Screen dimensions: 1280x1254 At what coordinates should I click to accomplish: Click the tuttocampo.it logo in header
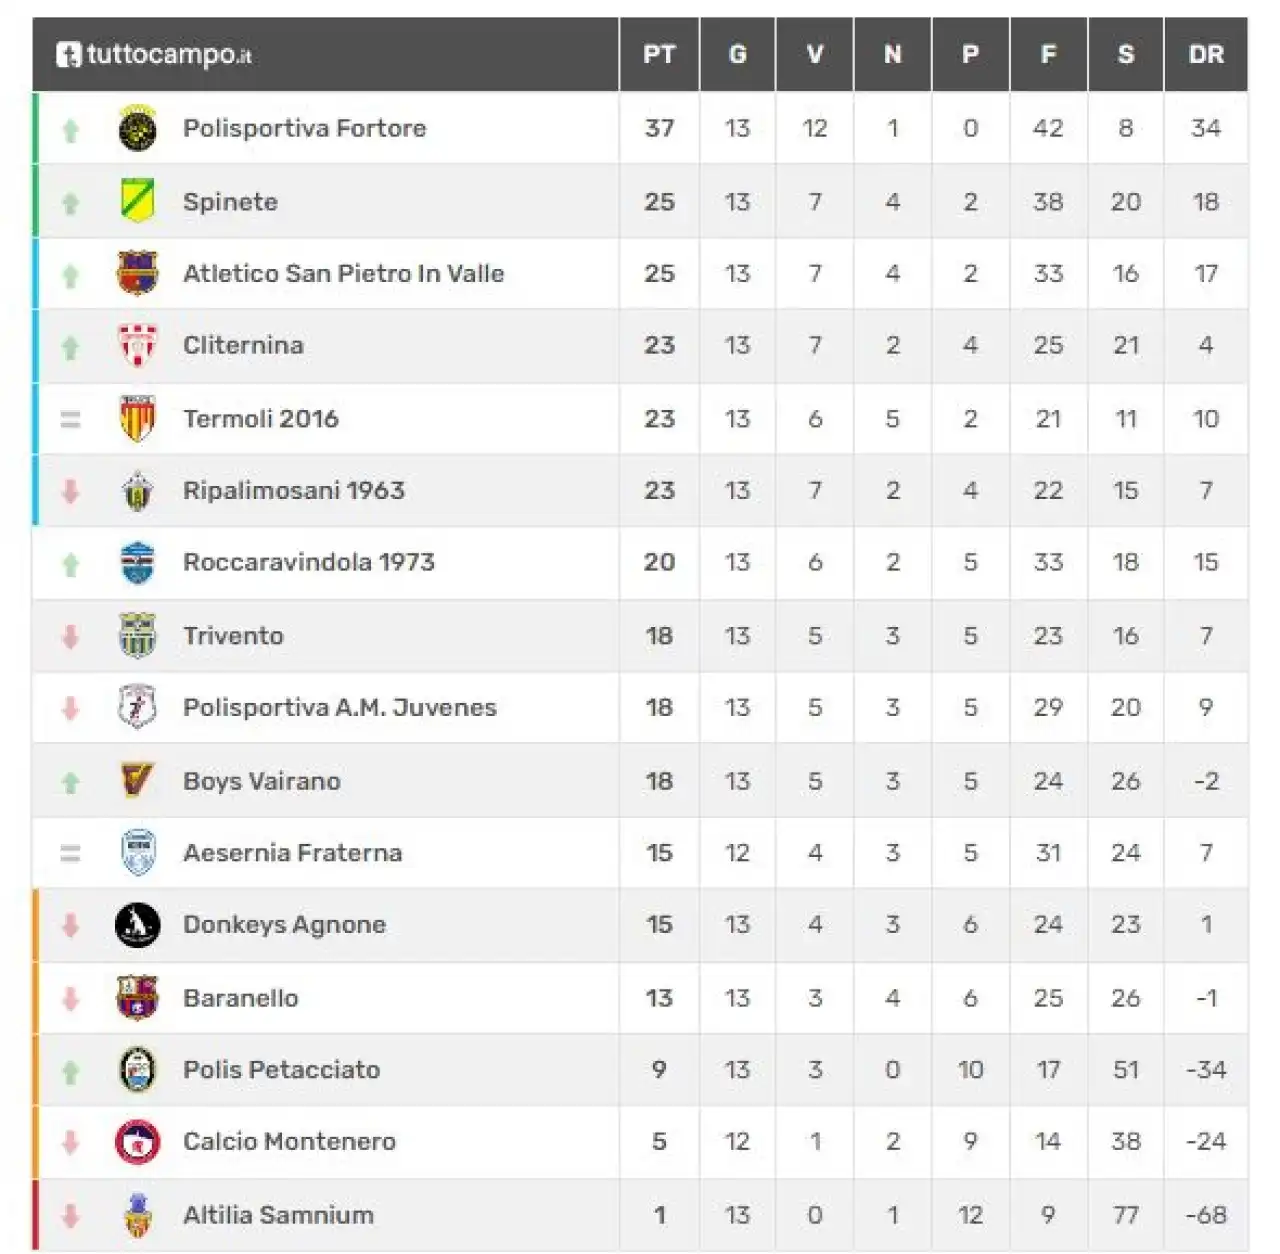[x=153, y=54]
